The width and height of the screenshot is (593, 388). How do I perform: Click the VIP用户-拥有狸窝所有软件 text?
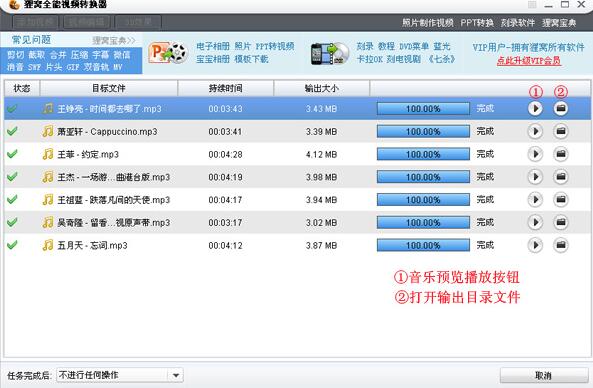528,47
